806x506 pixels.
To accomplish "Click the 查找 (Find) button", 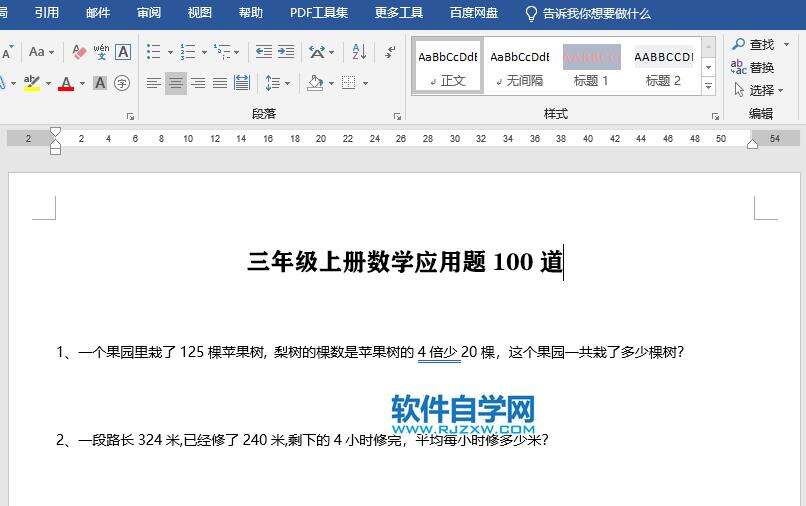I will 753,45.
